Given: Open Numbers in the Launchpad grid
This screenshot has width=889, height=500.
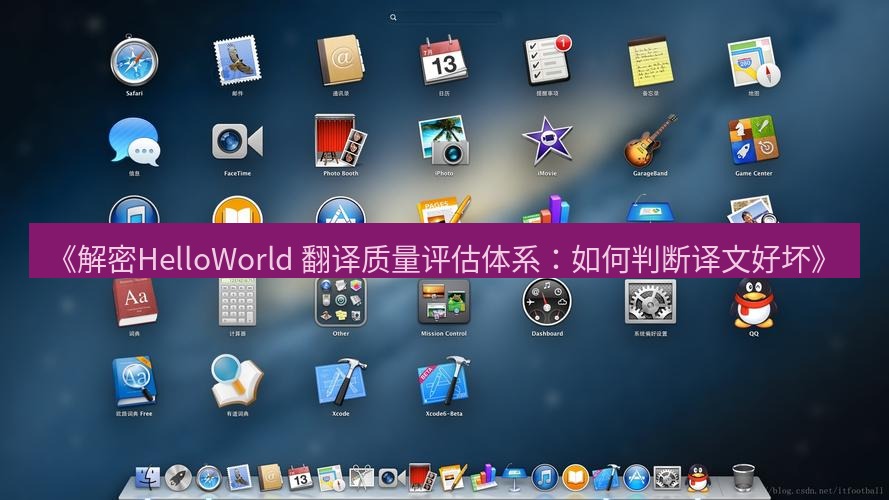Looking at the screenshot, I should point(547,209).
